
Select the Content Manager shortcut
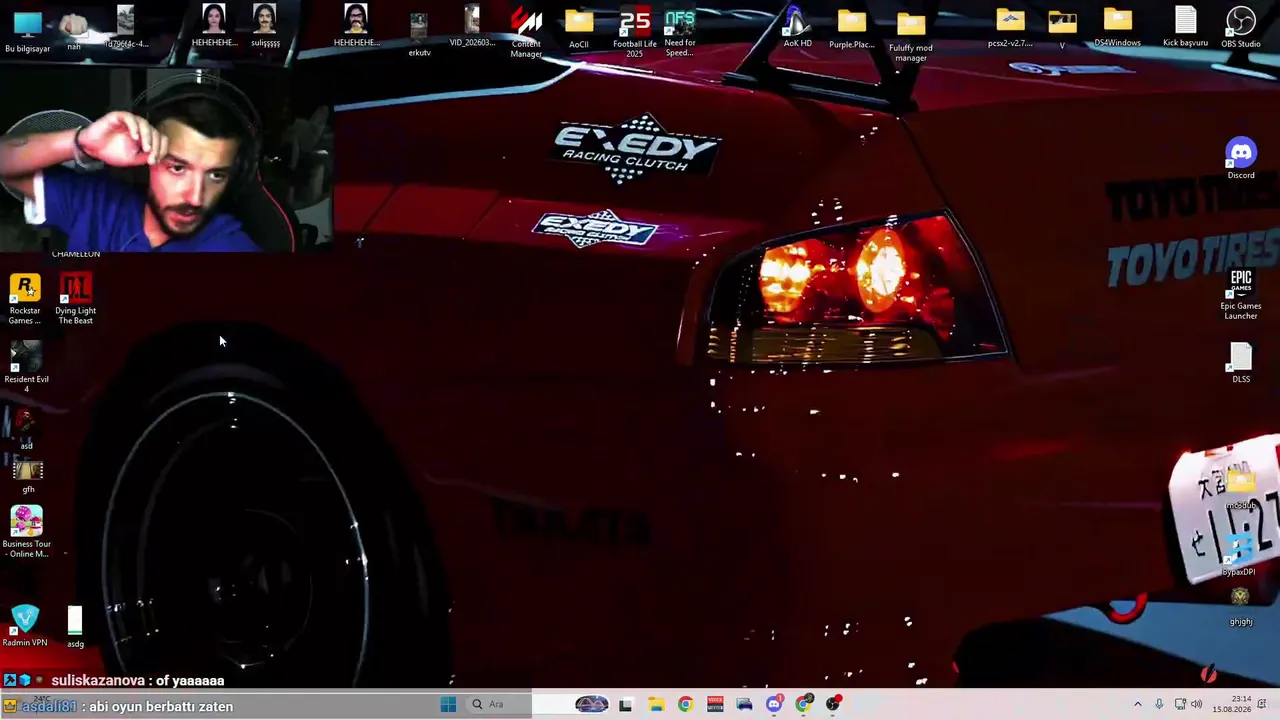pyautogui.click(x=526, y=32)
